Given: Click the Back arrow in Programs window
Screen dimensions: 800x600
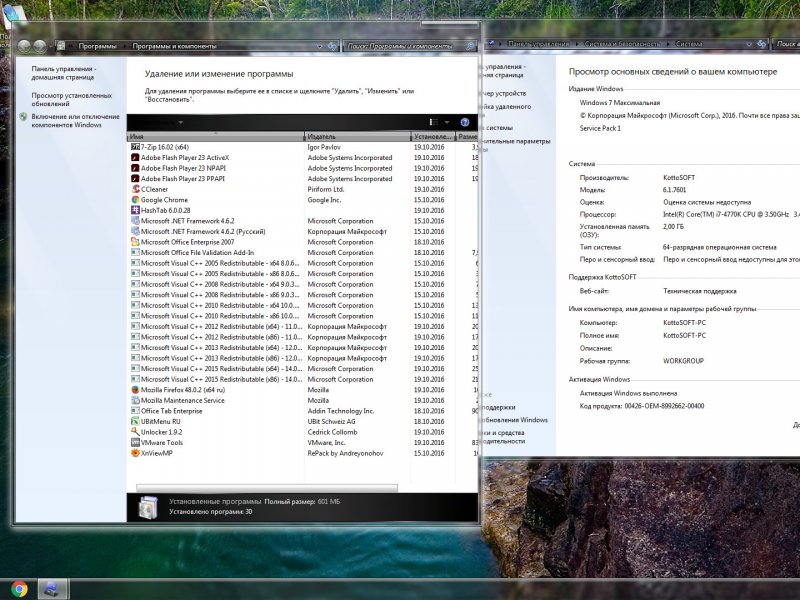Looking at the screenshot, I should pos(24,46).
